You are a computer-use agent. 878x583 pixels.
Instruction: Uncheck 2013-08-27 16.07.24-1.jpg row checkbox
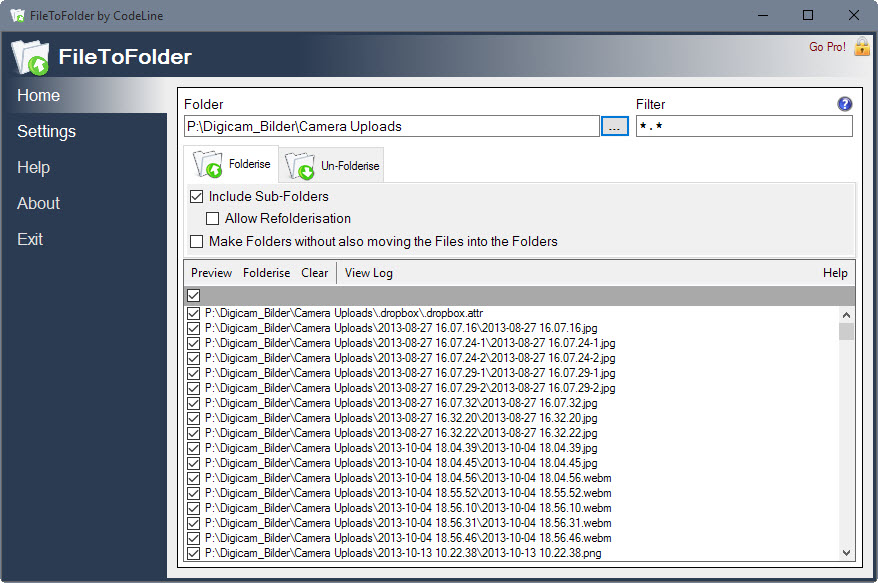(x=194, y=343)
